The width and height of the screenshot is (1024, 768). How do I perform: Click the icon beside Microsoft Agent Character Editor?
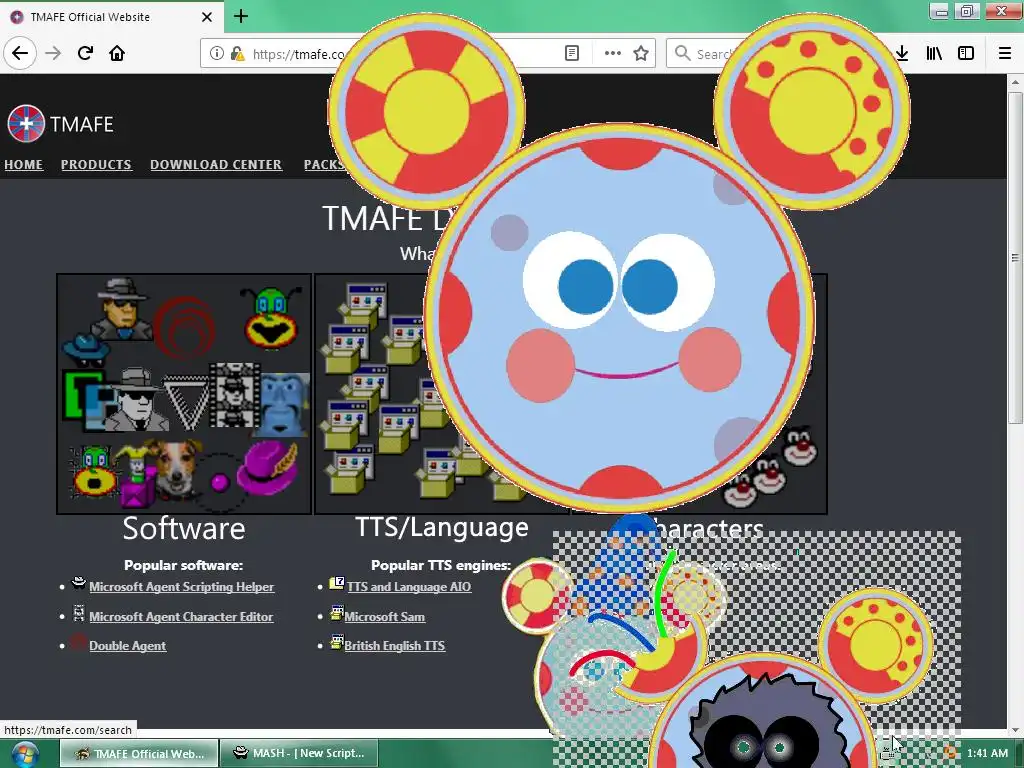click(79, 613)
